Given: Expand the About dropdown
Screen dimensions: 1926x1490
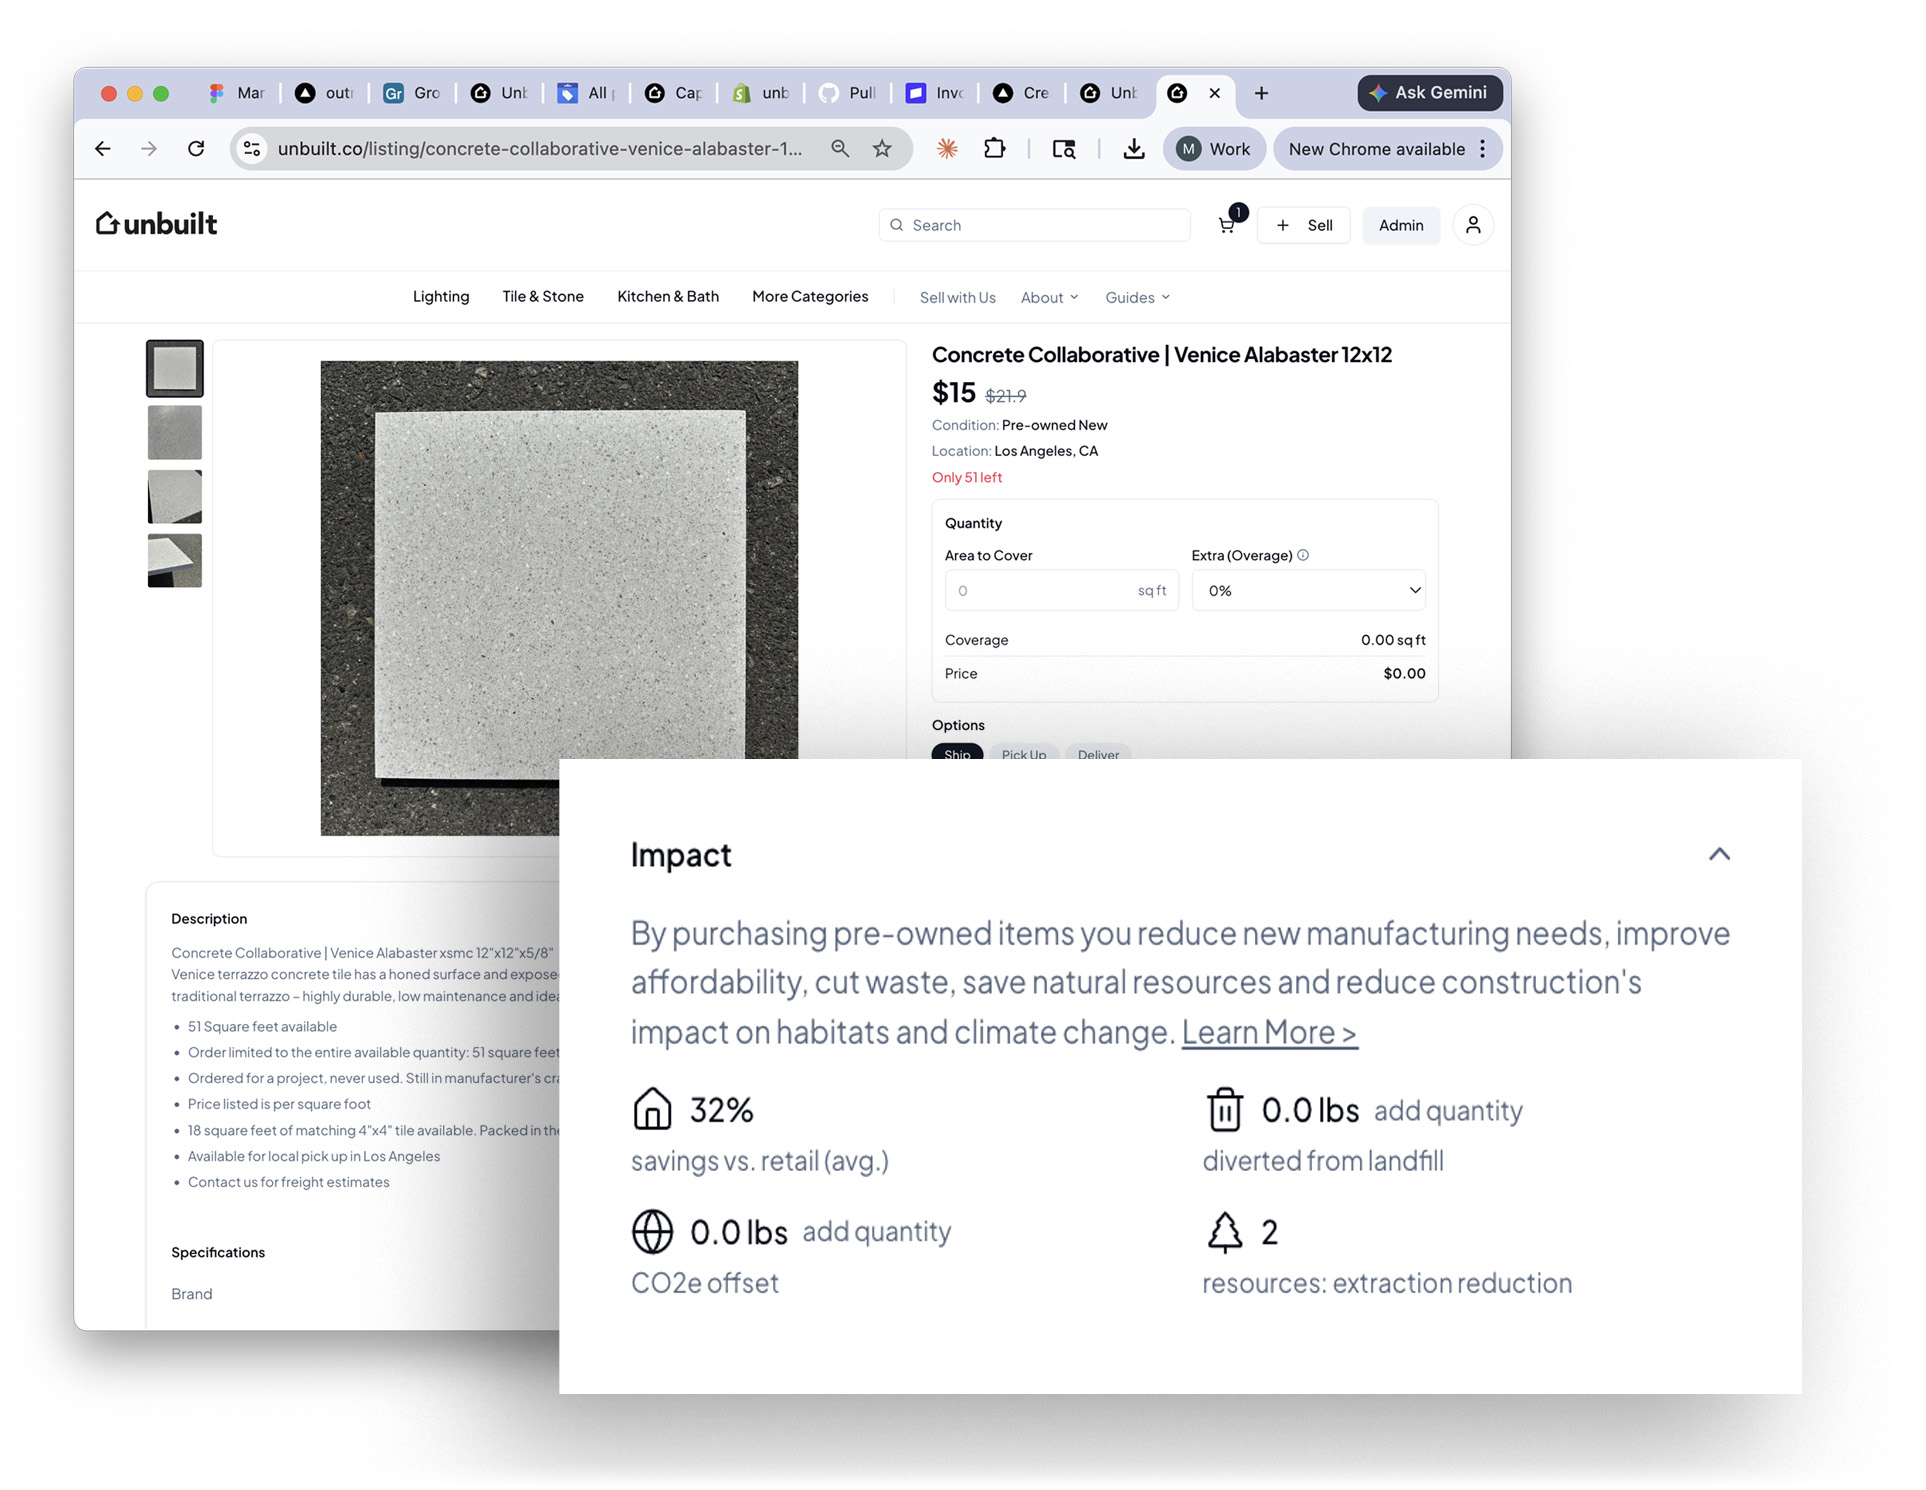Looking at the screenshot, I should pyautogui.click(x=1049, y=298).
